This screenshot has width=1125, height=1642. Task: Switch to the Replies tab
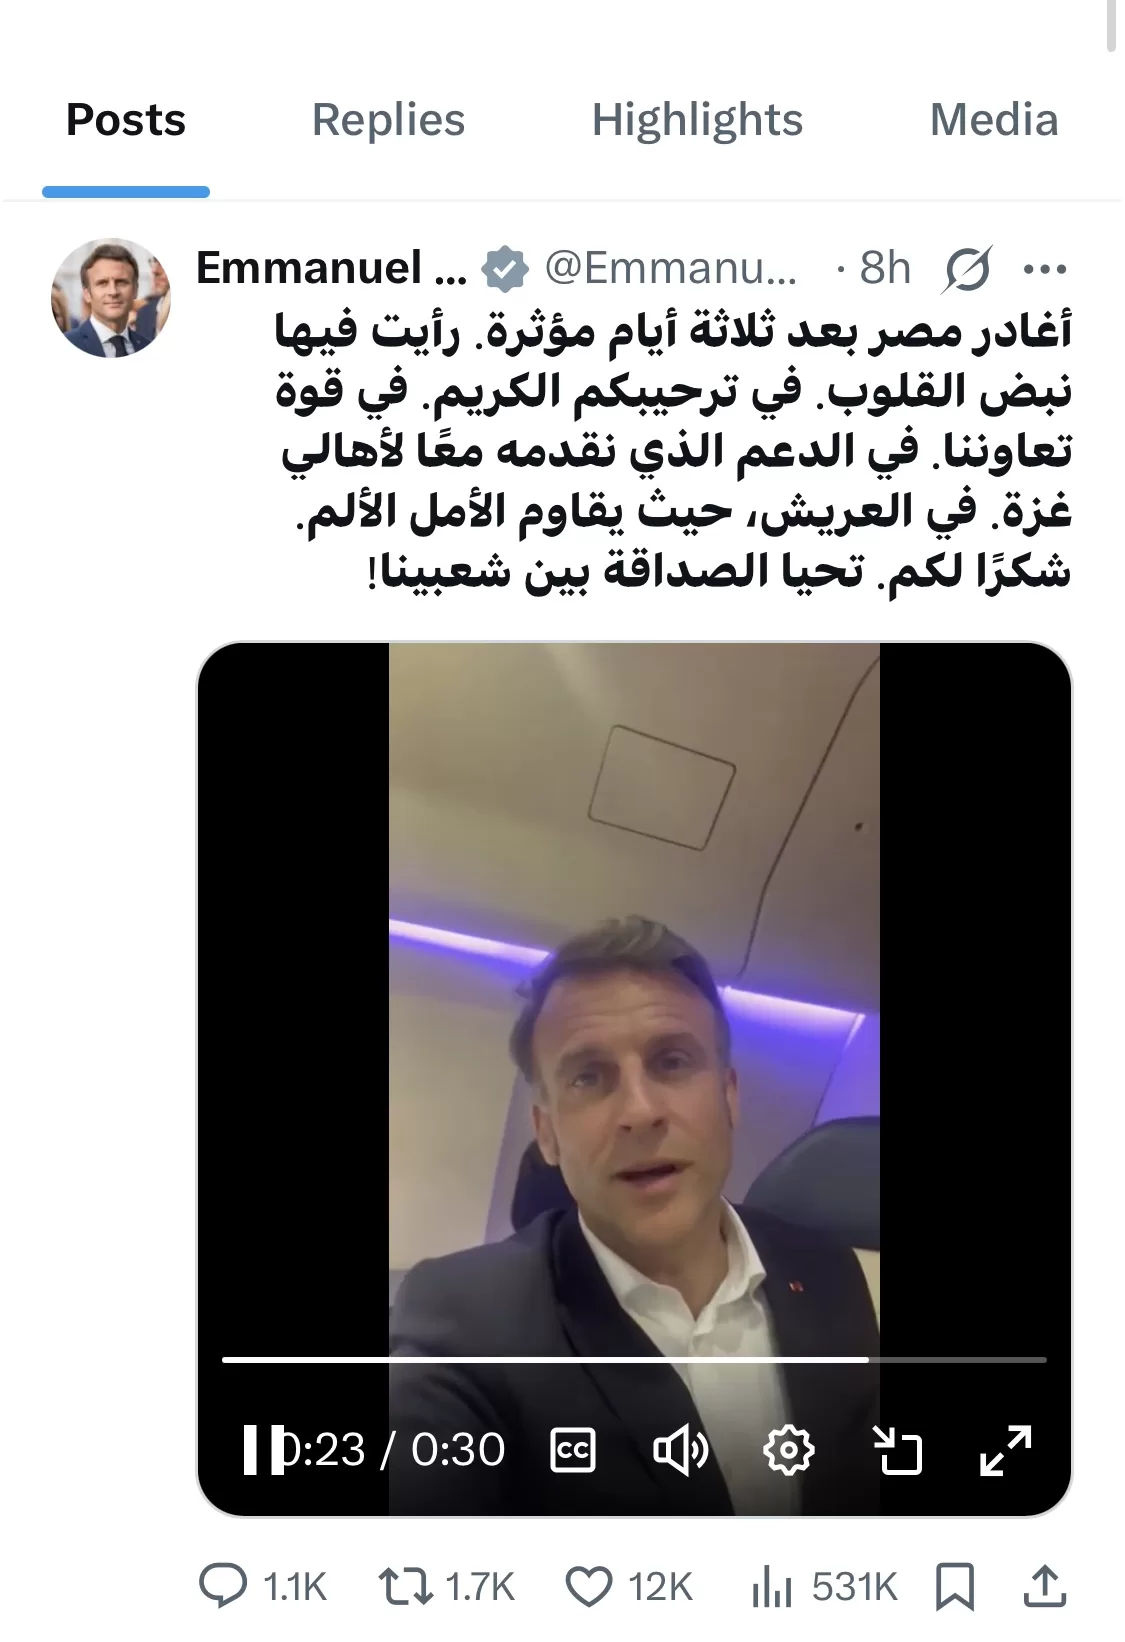pos(388,120)
